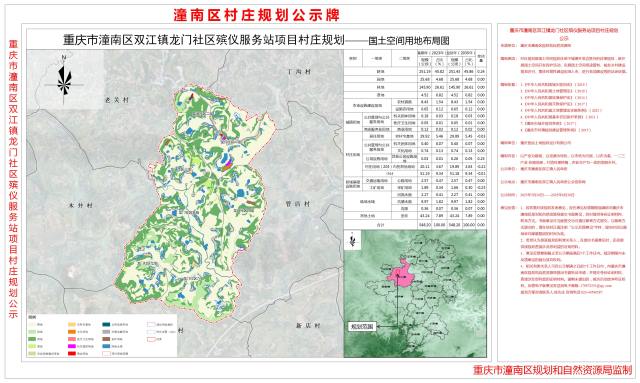Click the map title 国土空间用地布局图
Screen dimensions: 640x383
pyautogui.click(x=409, y=41)
